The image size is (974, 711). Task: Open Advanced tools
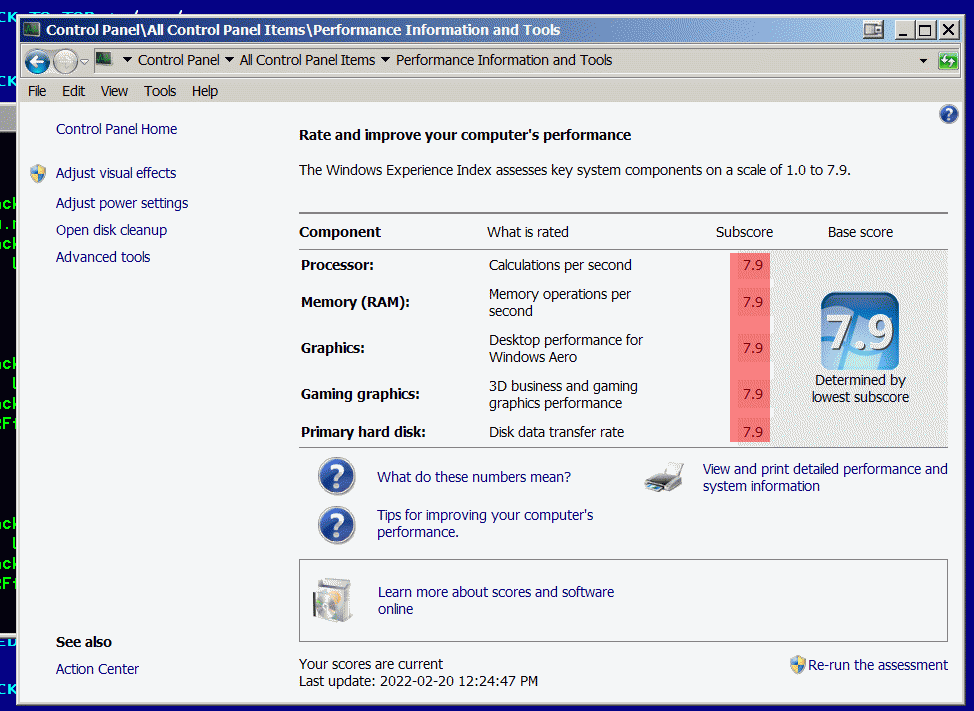click(x=103, y=257)
